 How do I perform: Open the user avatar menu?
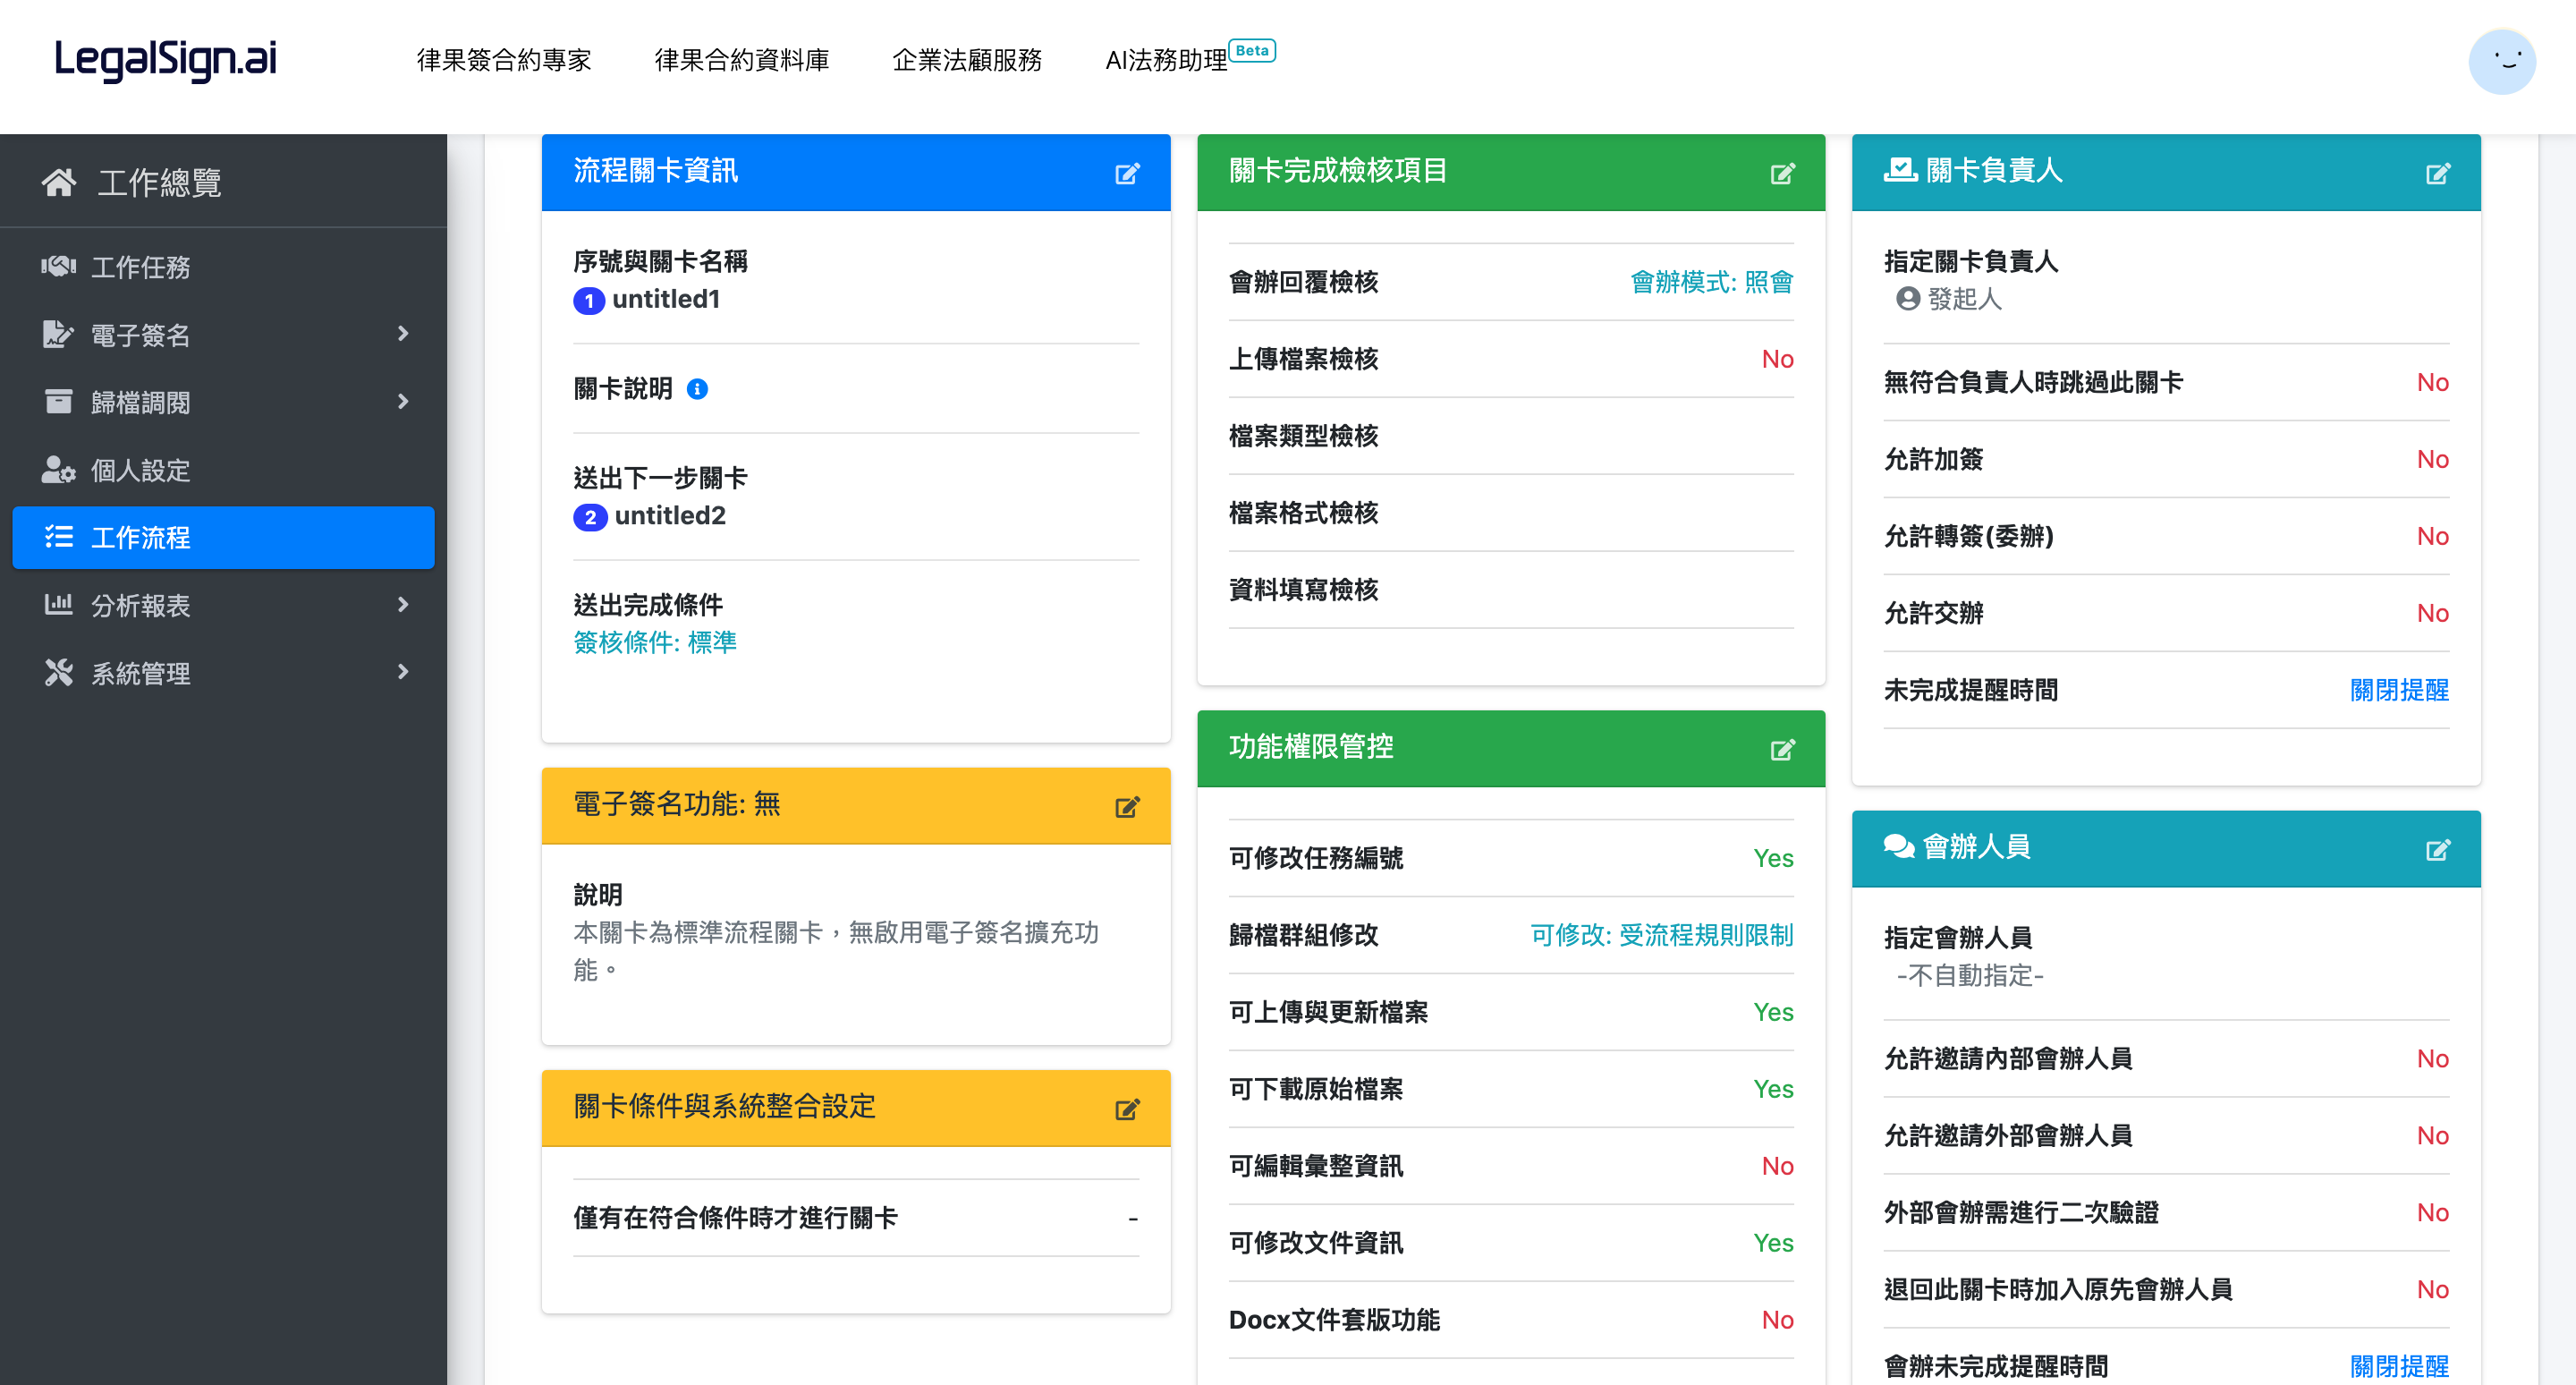pyautogui.click(x=2501, y=61)
